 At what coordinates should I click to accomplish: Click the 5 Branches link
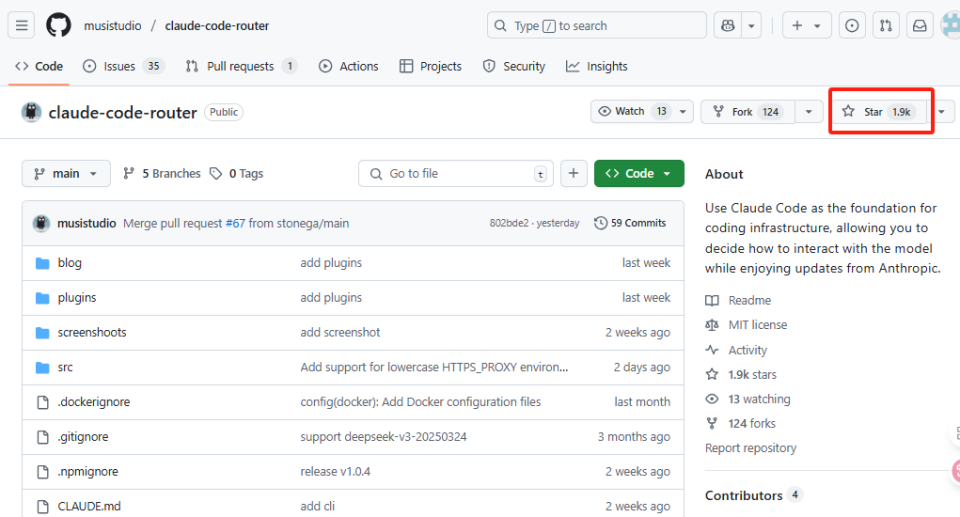click(x=162, y=173)
